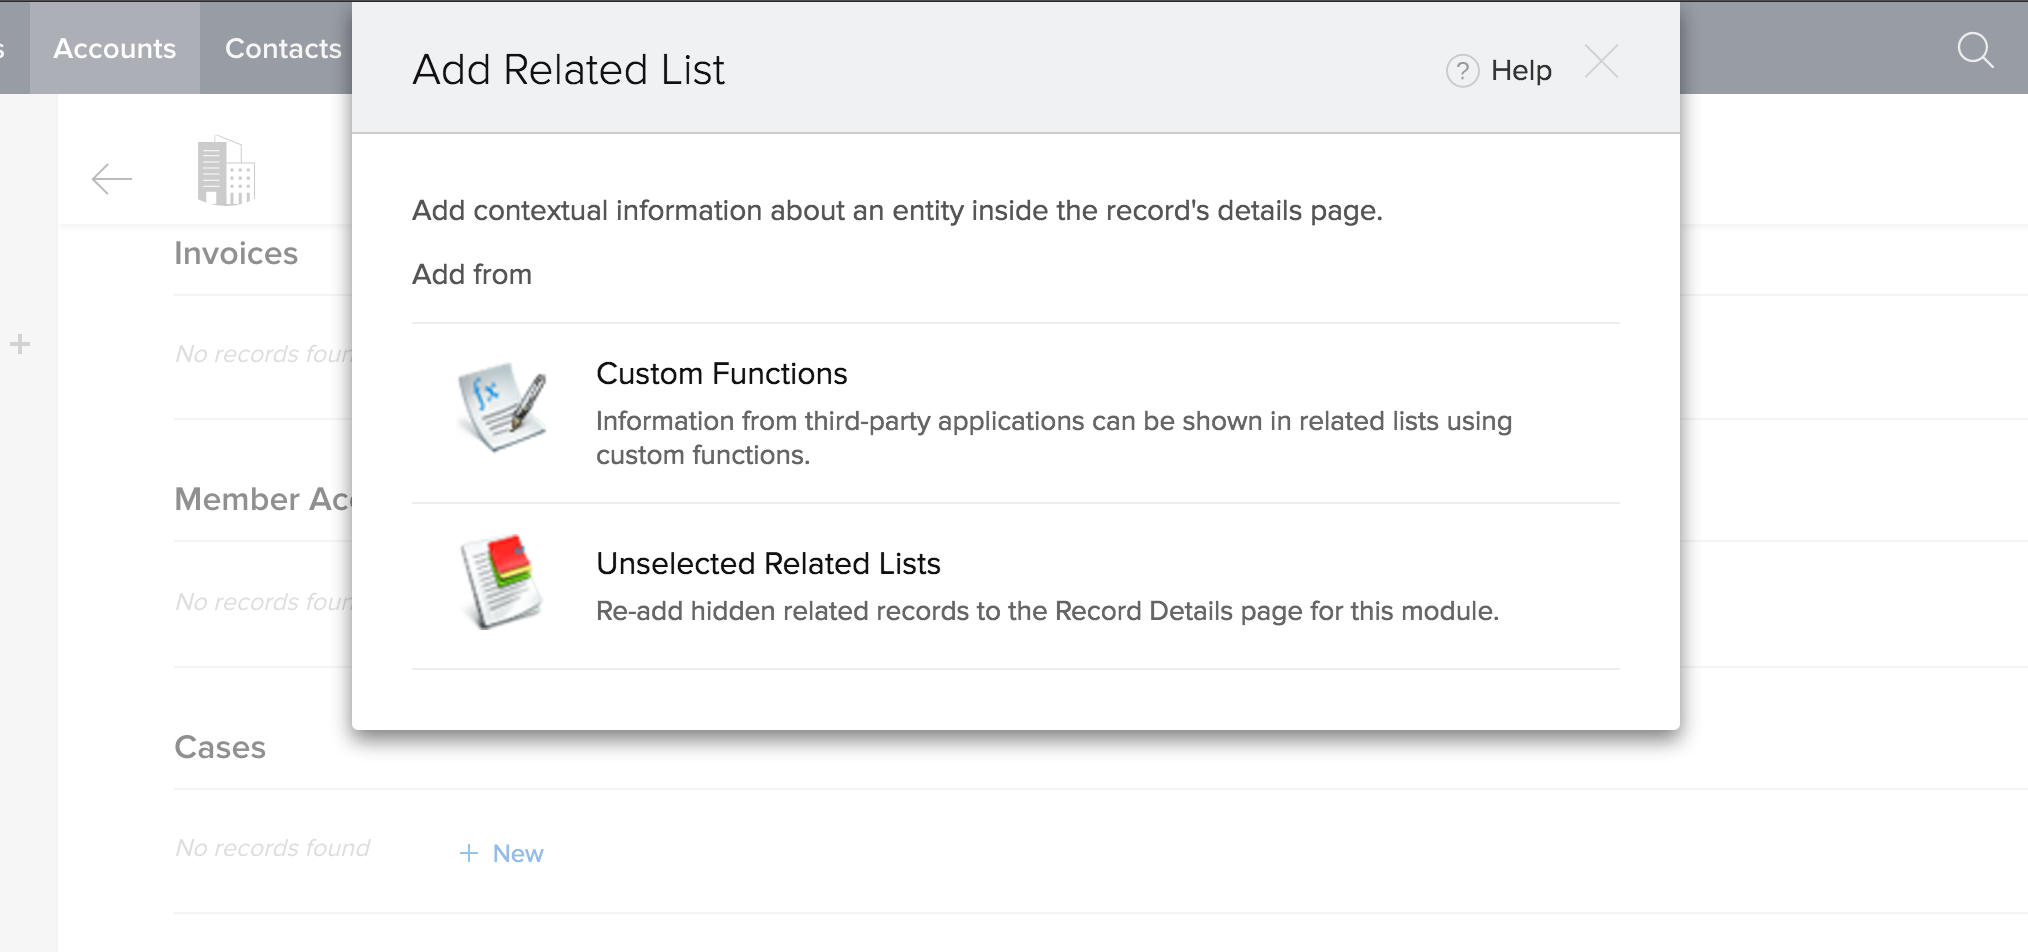Switch to the Contacts tab

pyautogui.click(x=283, y=48)
